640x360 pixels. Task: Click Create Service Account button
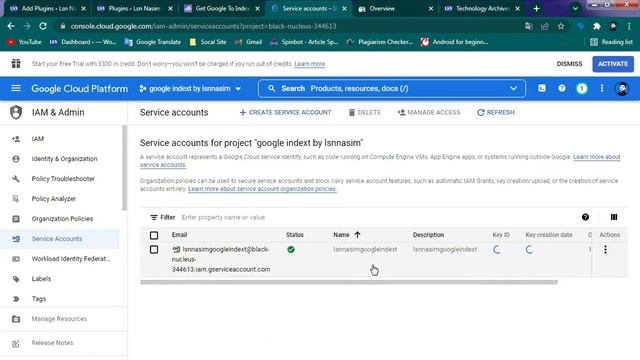(x=285, y=112)
